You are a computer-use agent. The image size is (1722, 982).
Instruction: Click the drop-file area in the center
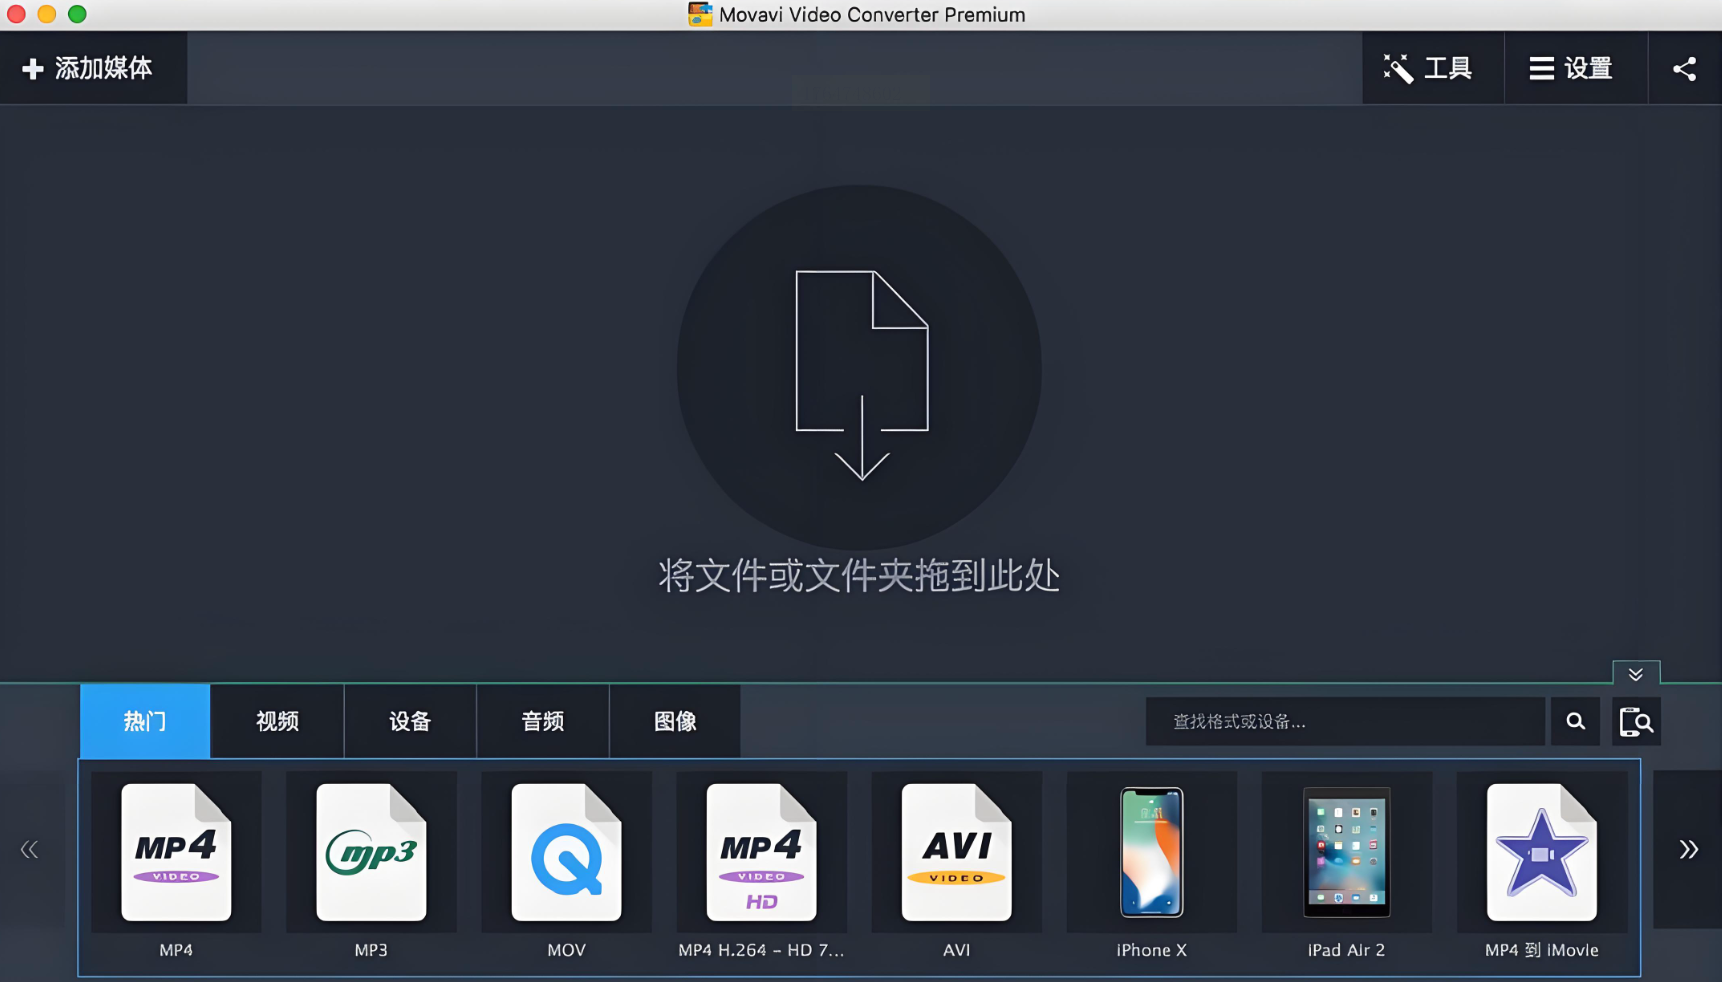click(859, 368)
